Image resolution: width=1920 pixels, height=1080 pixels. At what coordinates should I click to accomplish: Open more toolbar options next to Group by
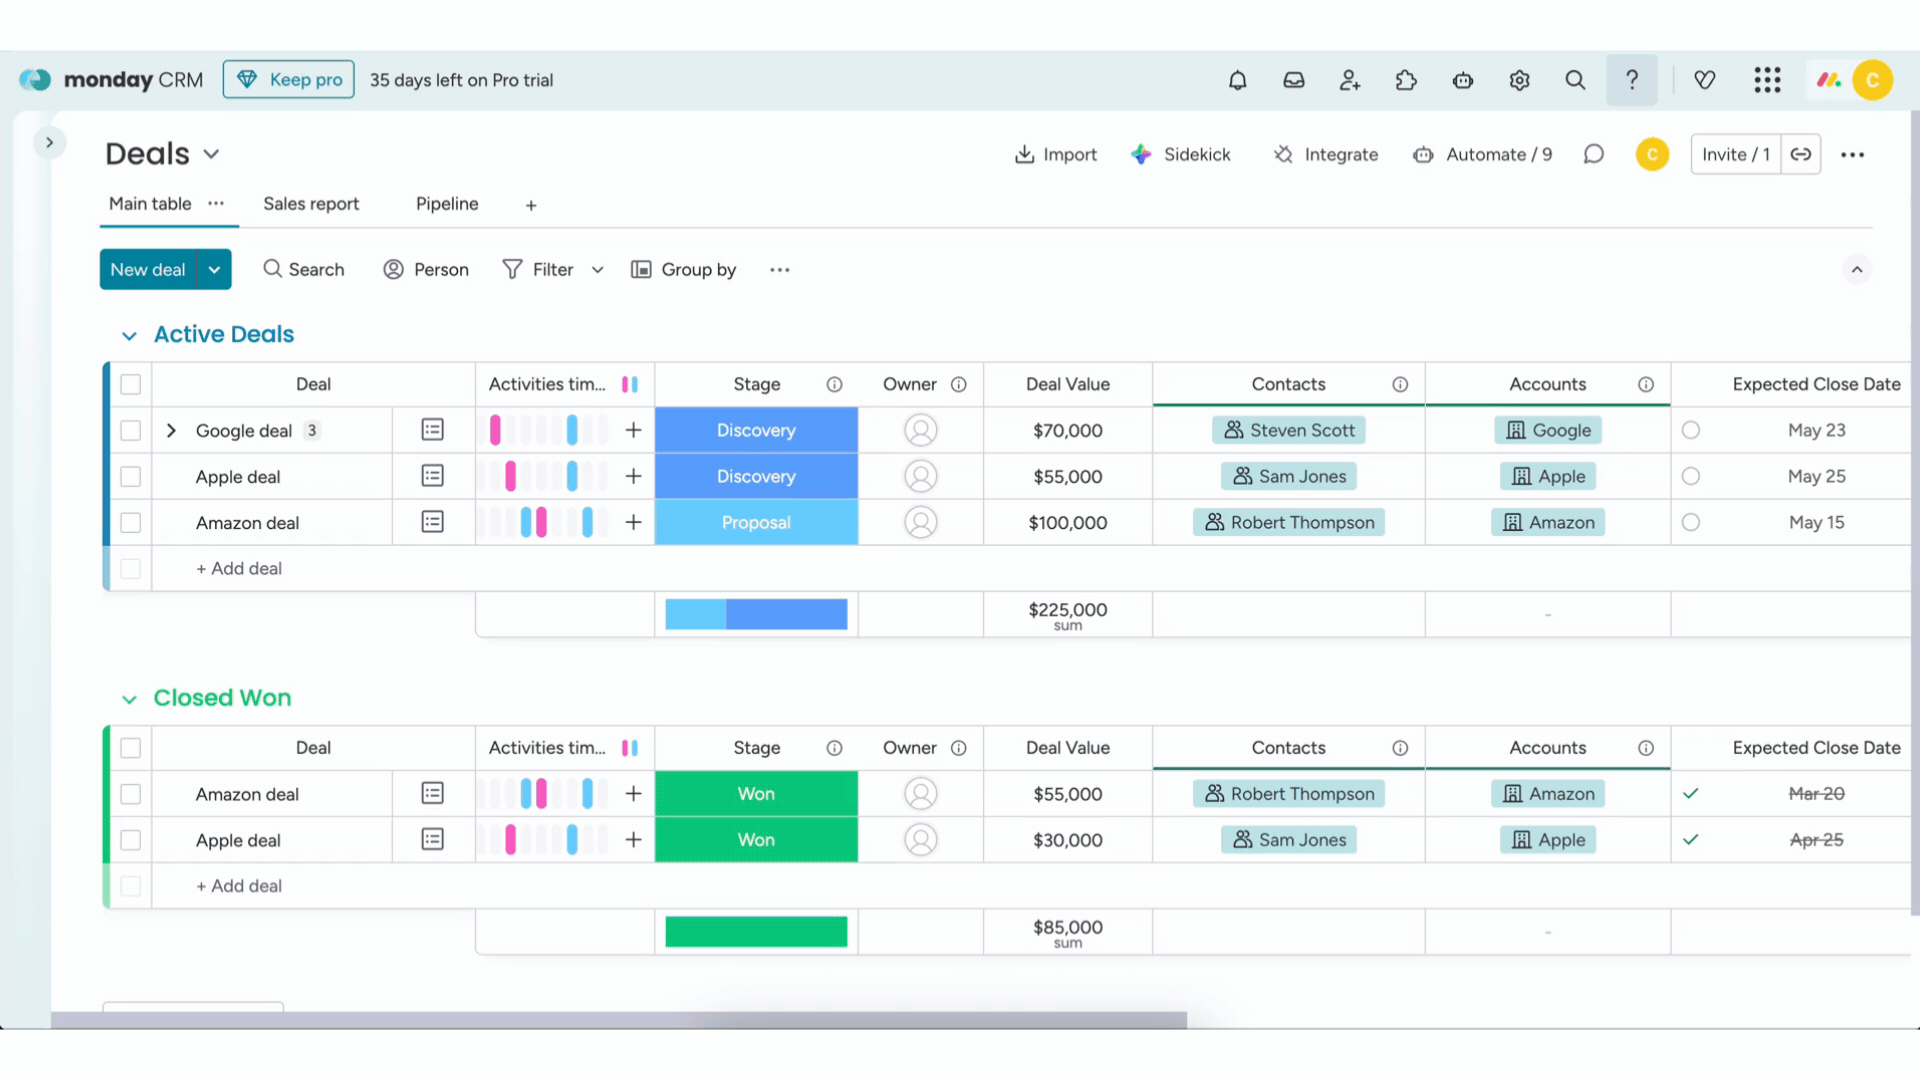780,270
